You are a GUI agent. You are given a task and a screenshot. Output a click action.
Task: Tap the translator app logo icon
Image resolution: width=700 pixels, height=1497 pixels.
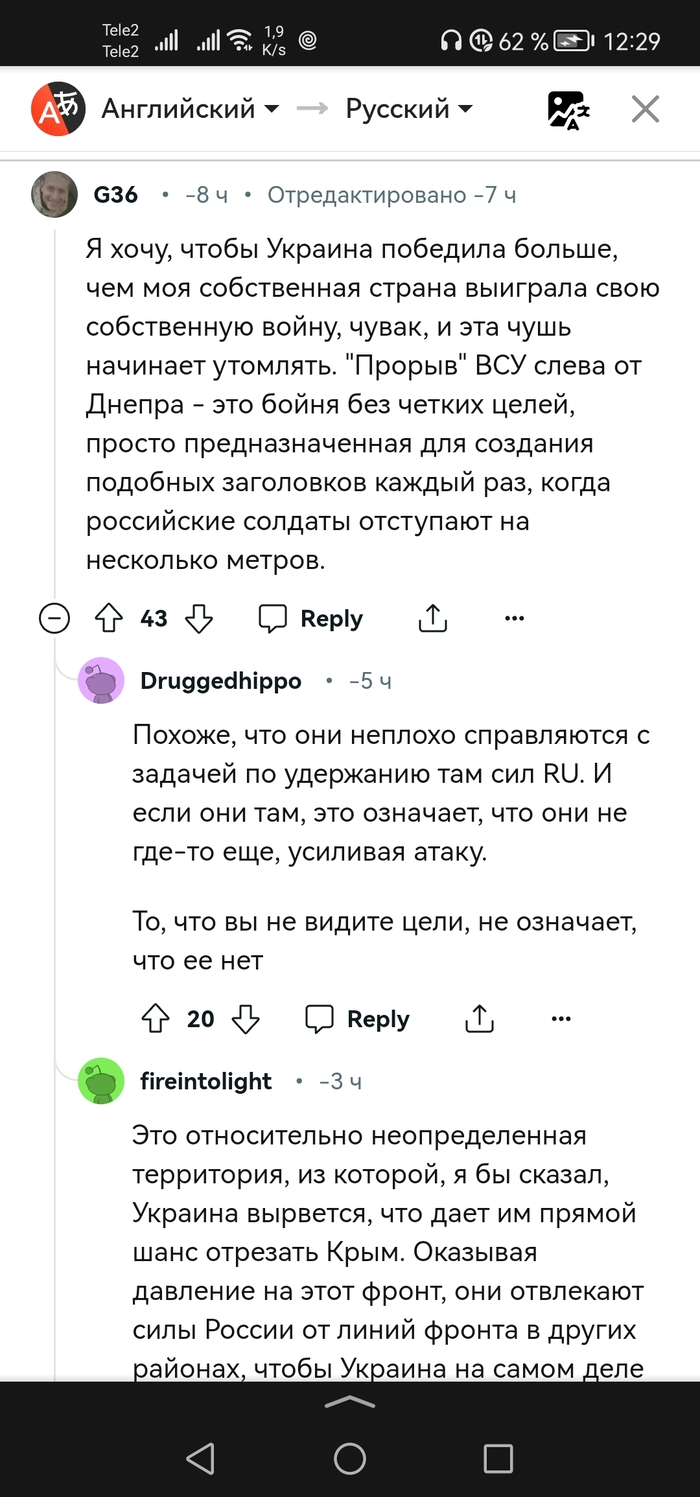click(x=55, y=109)
